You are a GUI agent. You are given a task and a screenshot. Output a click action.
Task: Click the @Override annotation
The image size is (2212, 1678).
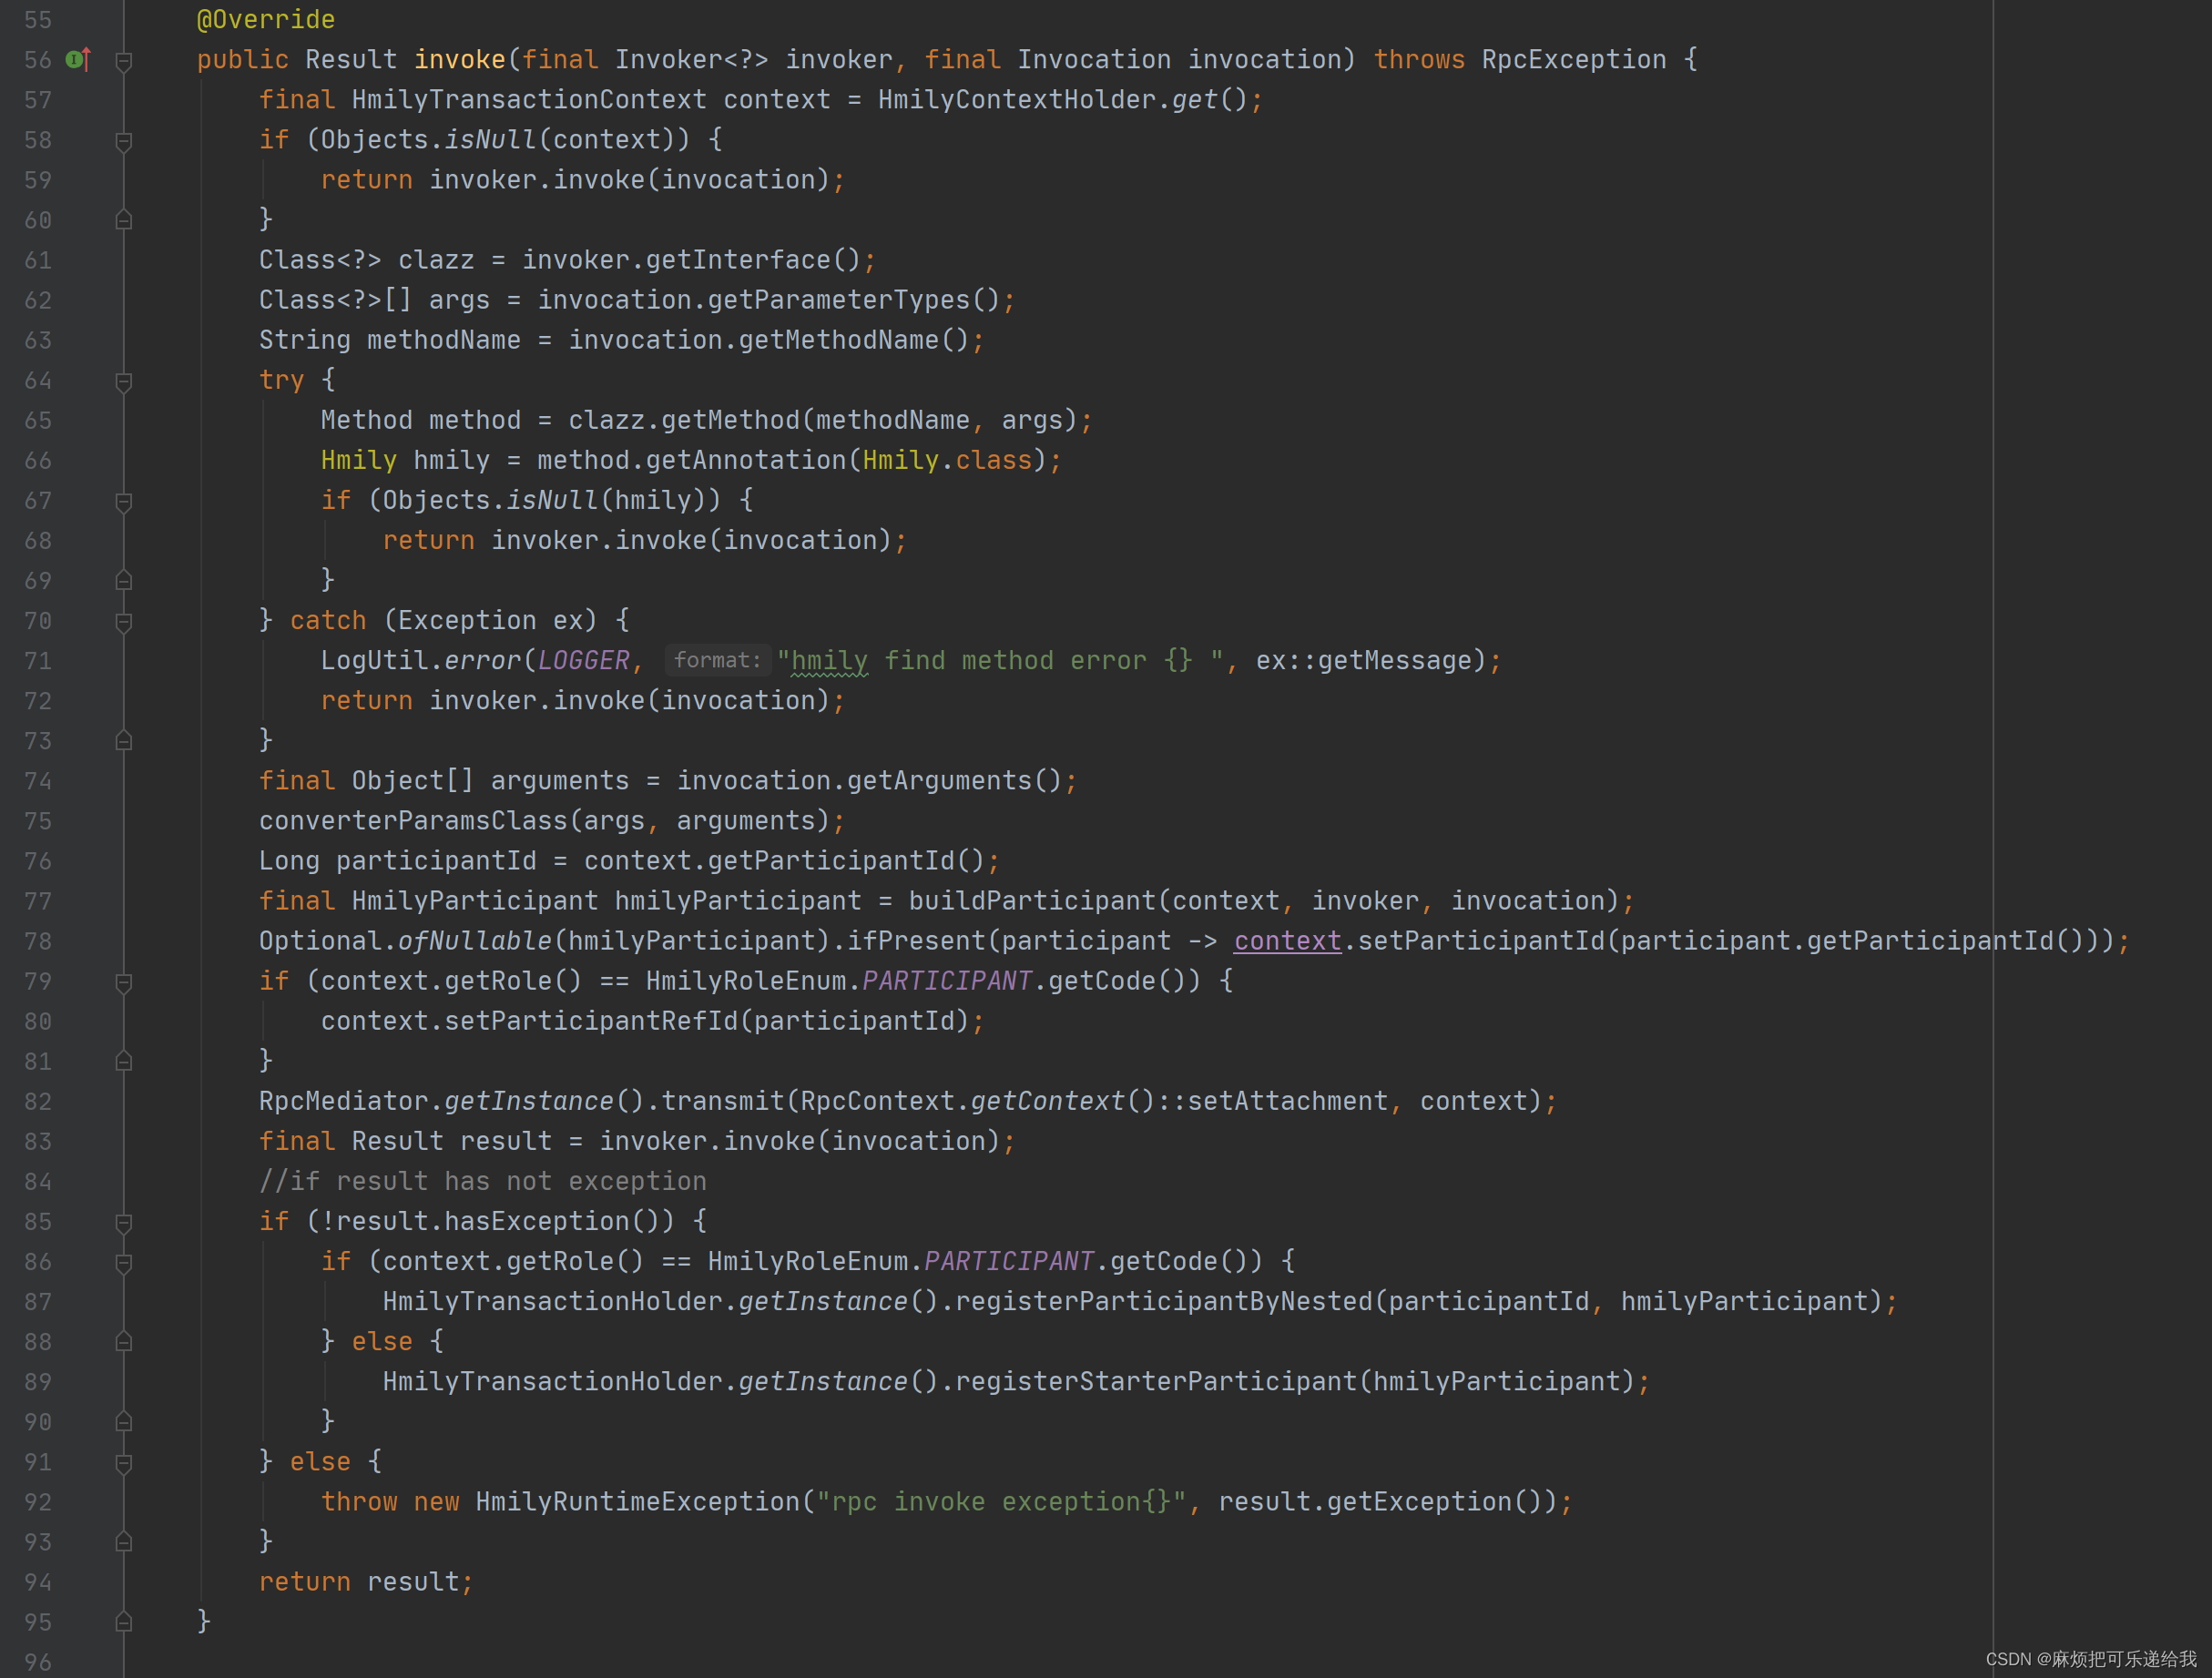click(266, 20)
